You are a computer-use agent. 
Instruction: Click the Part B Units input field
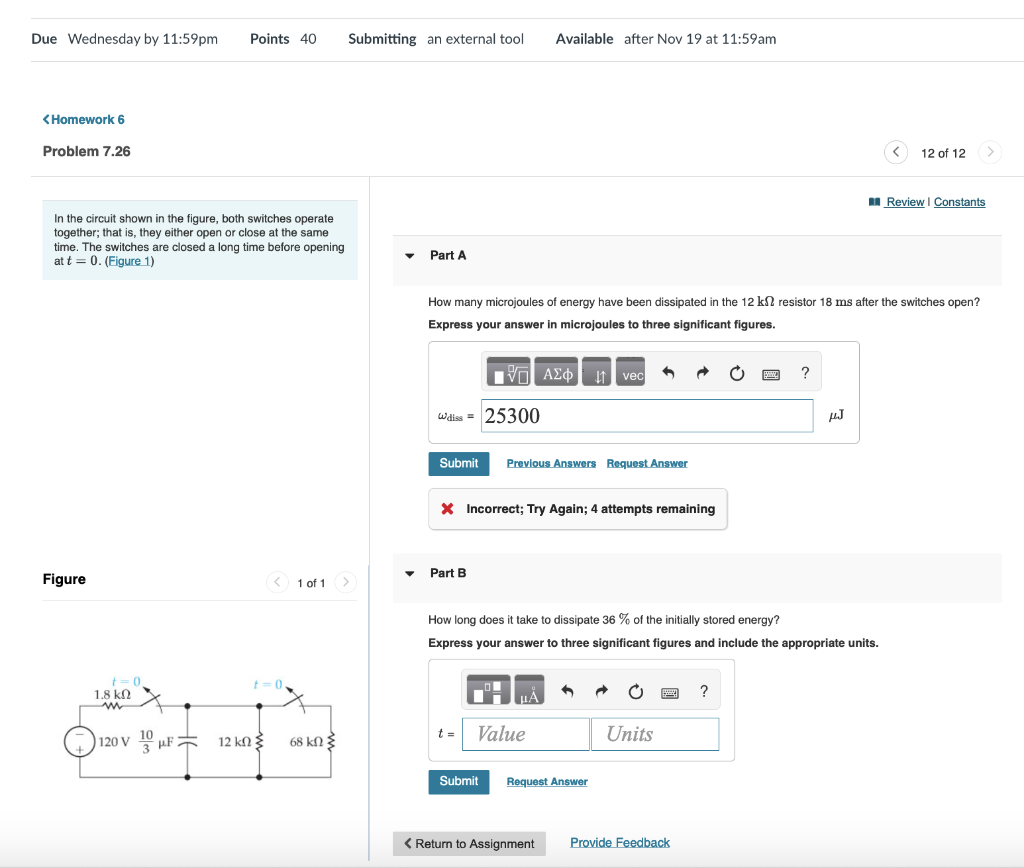pyautogui.click(x=655, y=734)
